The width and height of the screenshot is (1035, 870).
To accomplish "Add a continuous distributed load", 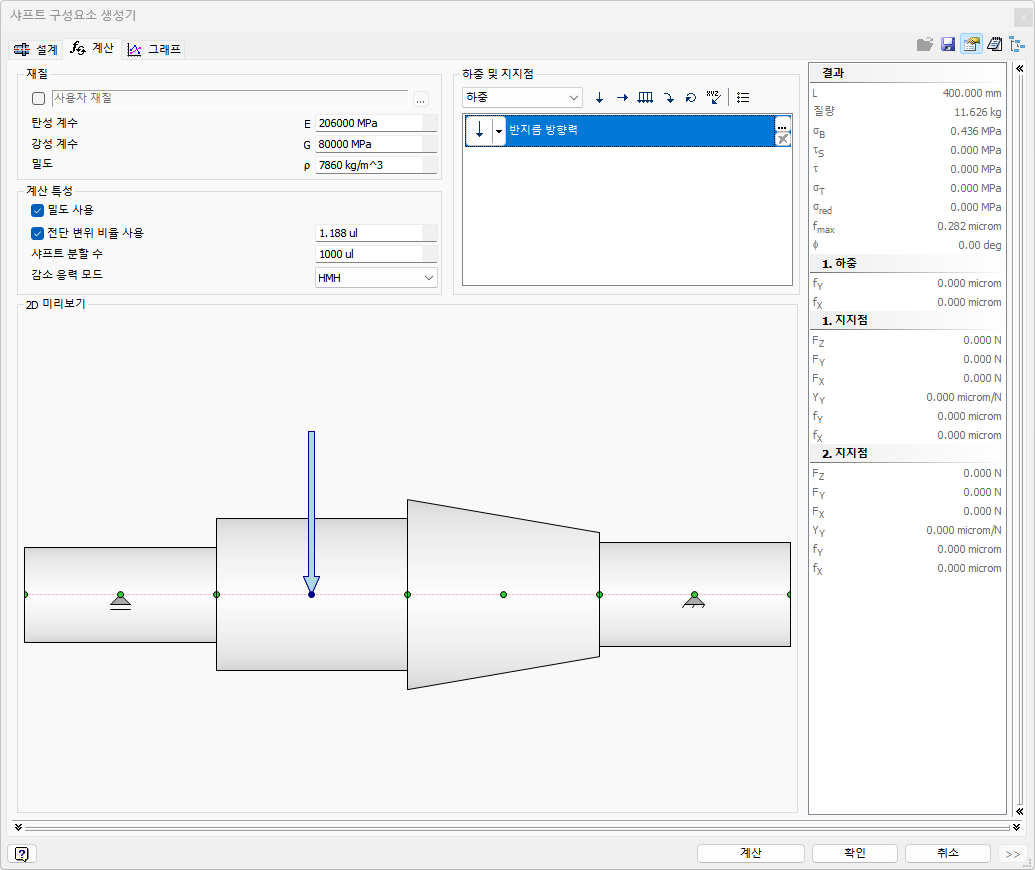I will click(x=645, y=98).
